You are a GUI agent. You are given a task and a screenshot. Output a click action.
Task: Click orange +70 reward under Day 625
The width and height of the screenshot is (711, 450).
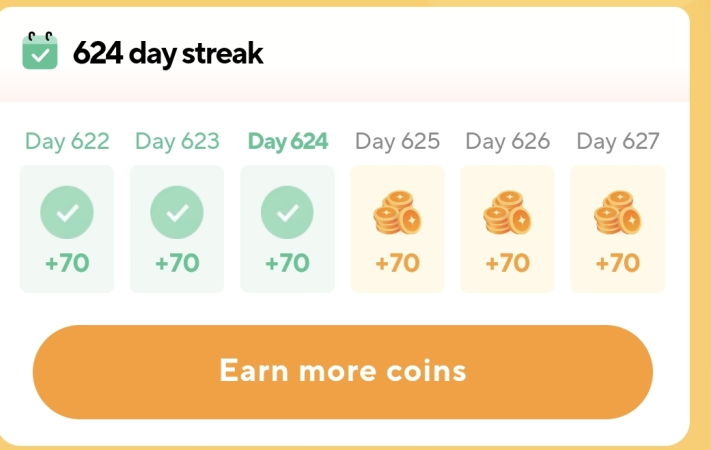click(398, 263)
